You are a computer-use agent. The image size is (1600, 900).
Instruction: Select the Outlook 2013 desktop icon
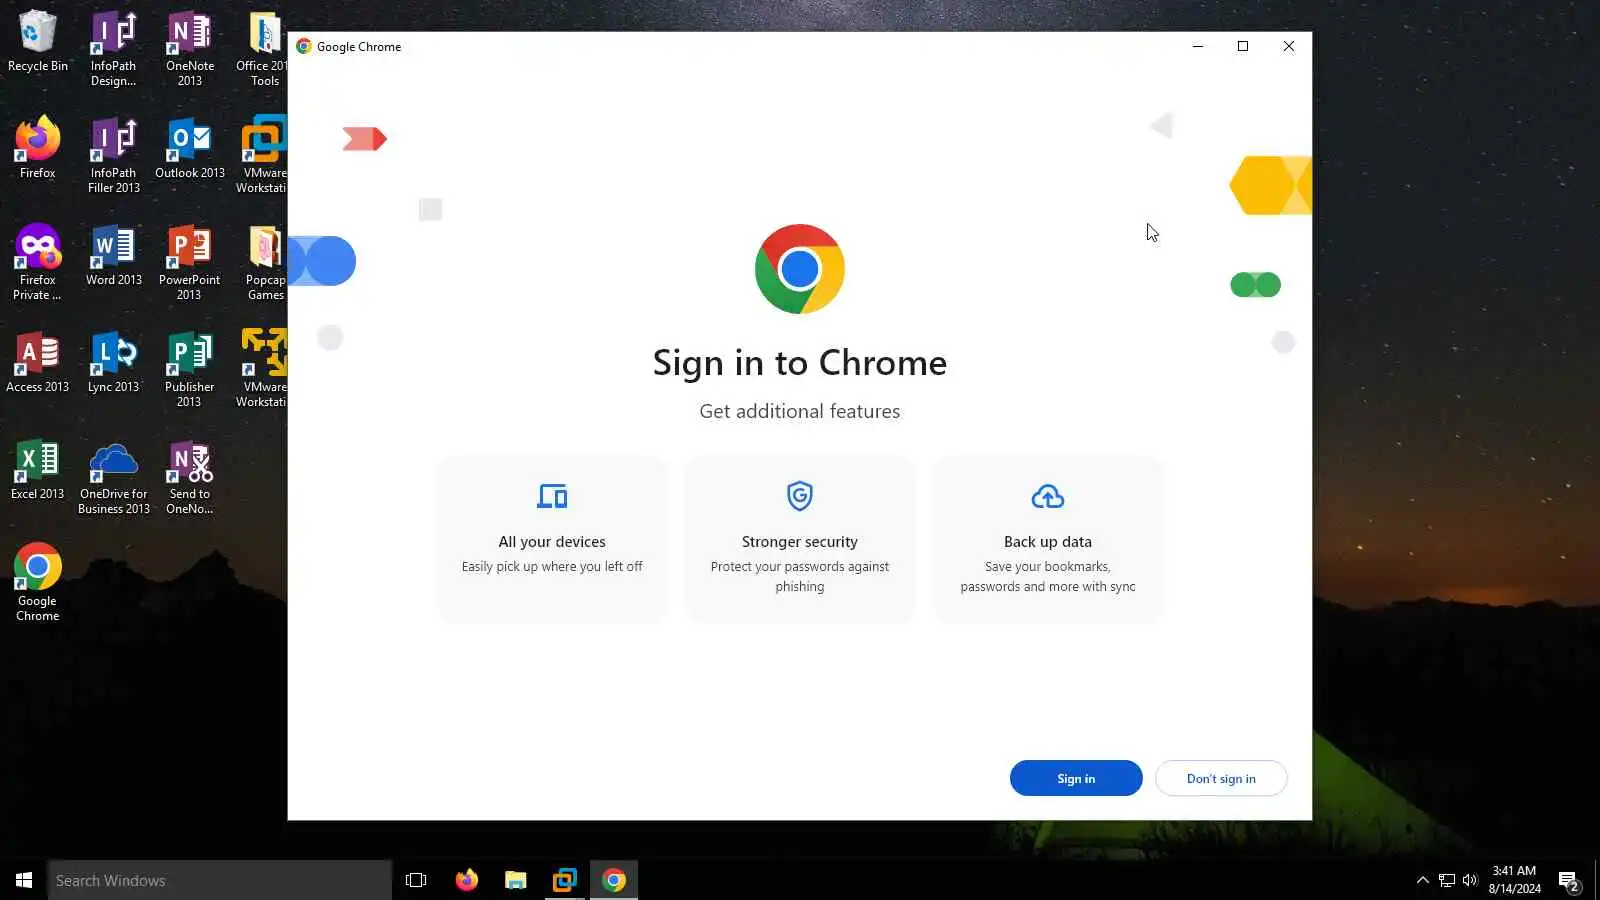tap(189, 148)
